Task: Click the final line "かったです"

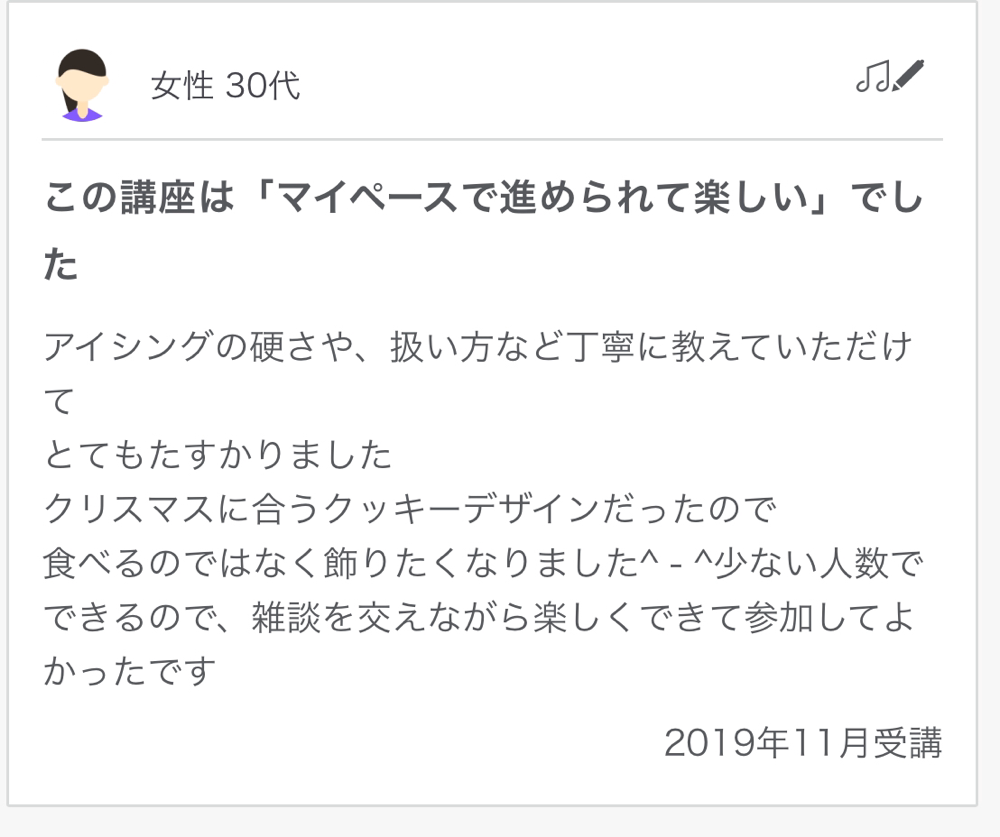Action: (x=130, y=672)
